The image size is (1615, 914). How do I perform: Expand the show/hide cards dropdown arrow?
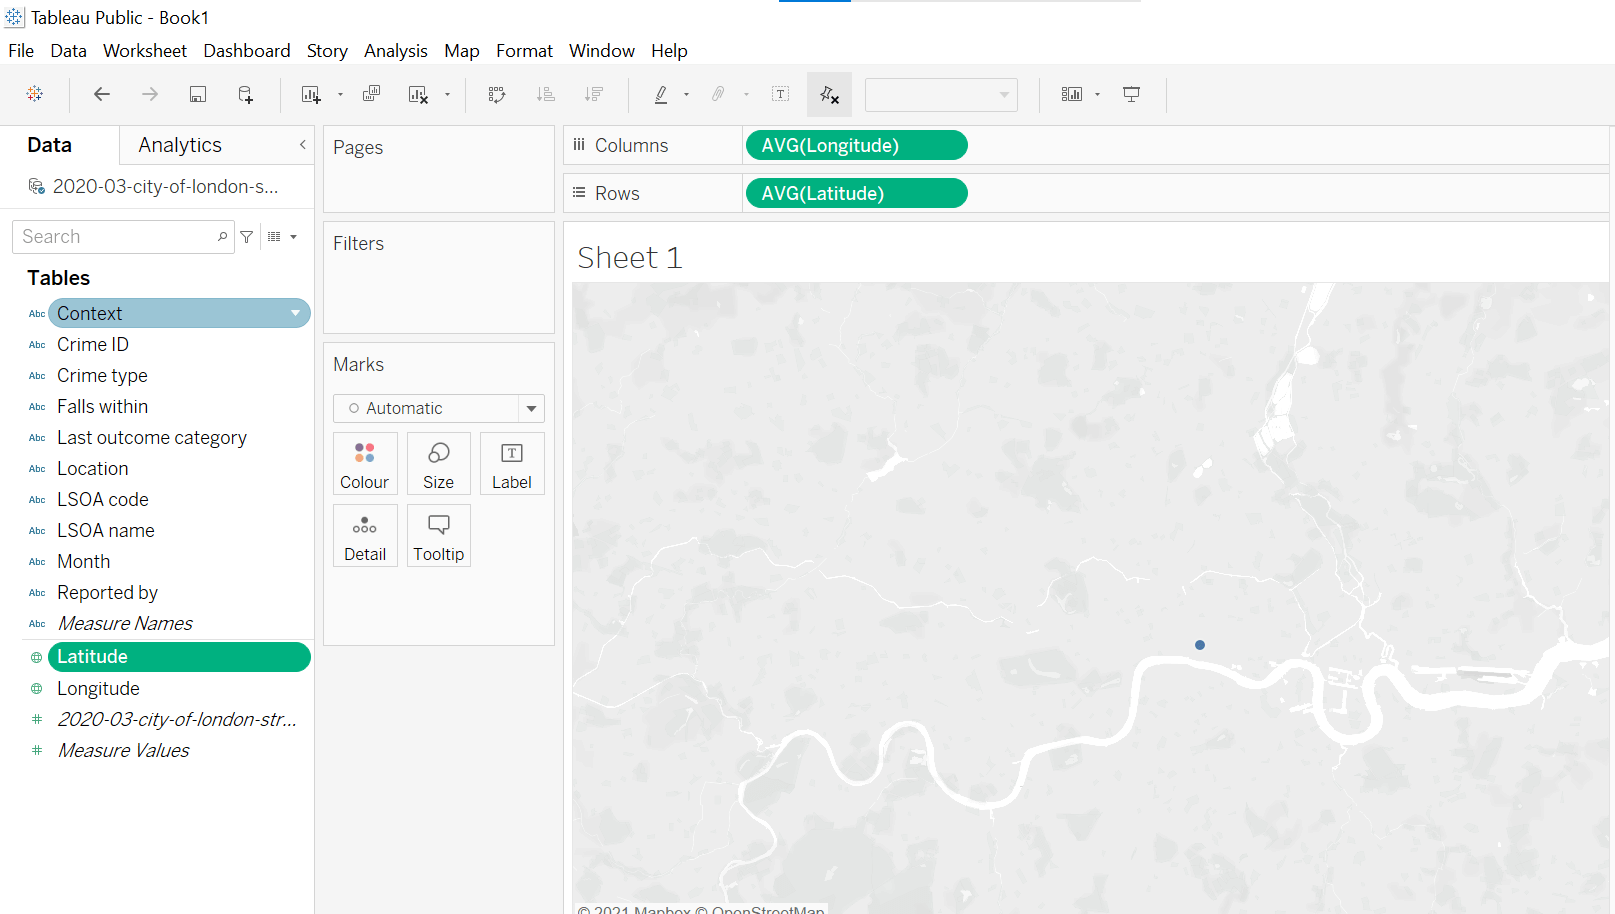click(x=1097, y=95)
